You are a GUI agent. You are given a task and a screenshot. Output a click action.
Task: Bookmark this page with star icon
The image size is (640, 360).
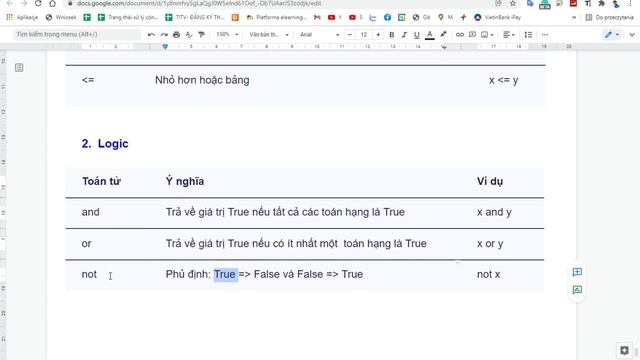pos(513,3)
